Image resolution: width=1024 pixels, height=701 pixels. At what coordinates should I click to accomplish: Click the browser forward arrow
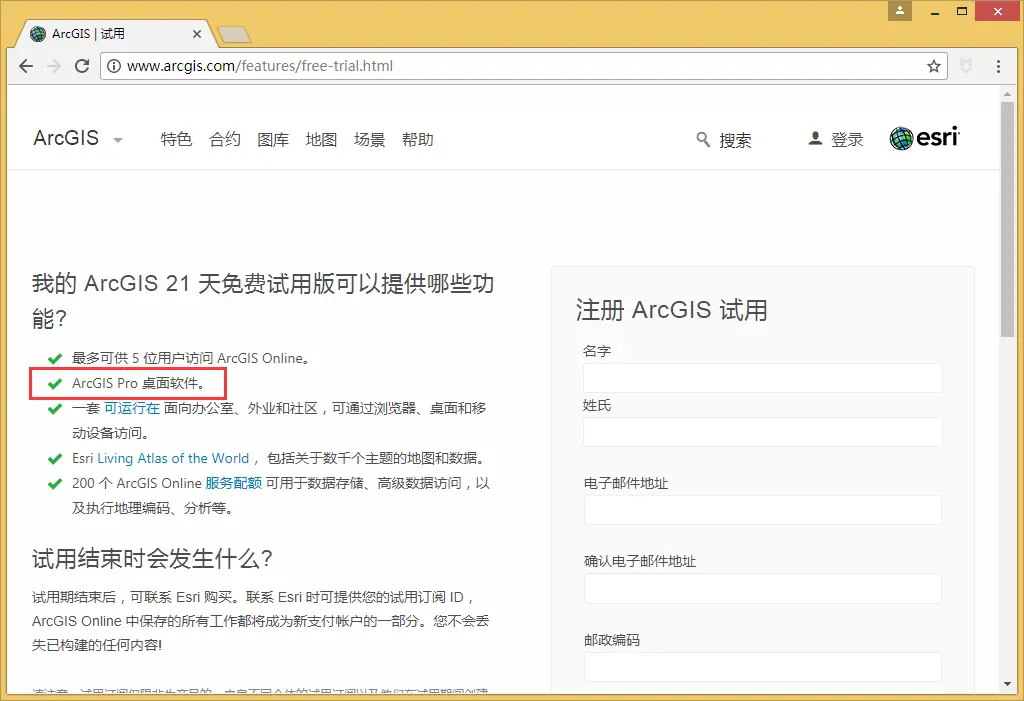coord(54,66)
